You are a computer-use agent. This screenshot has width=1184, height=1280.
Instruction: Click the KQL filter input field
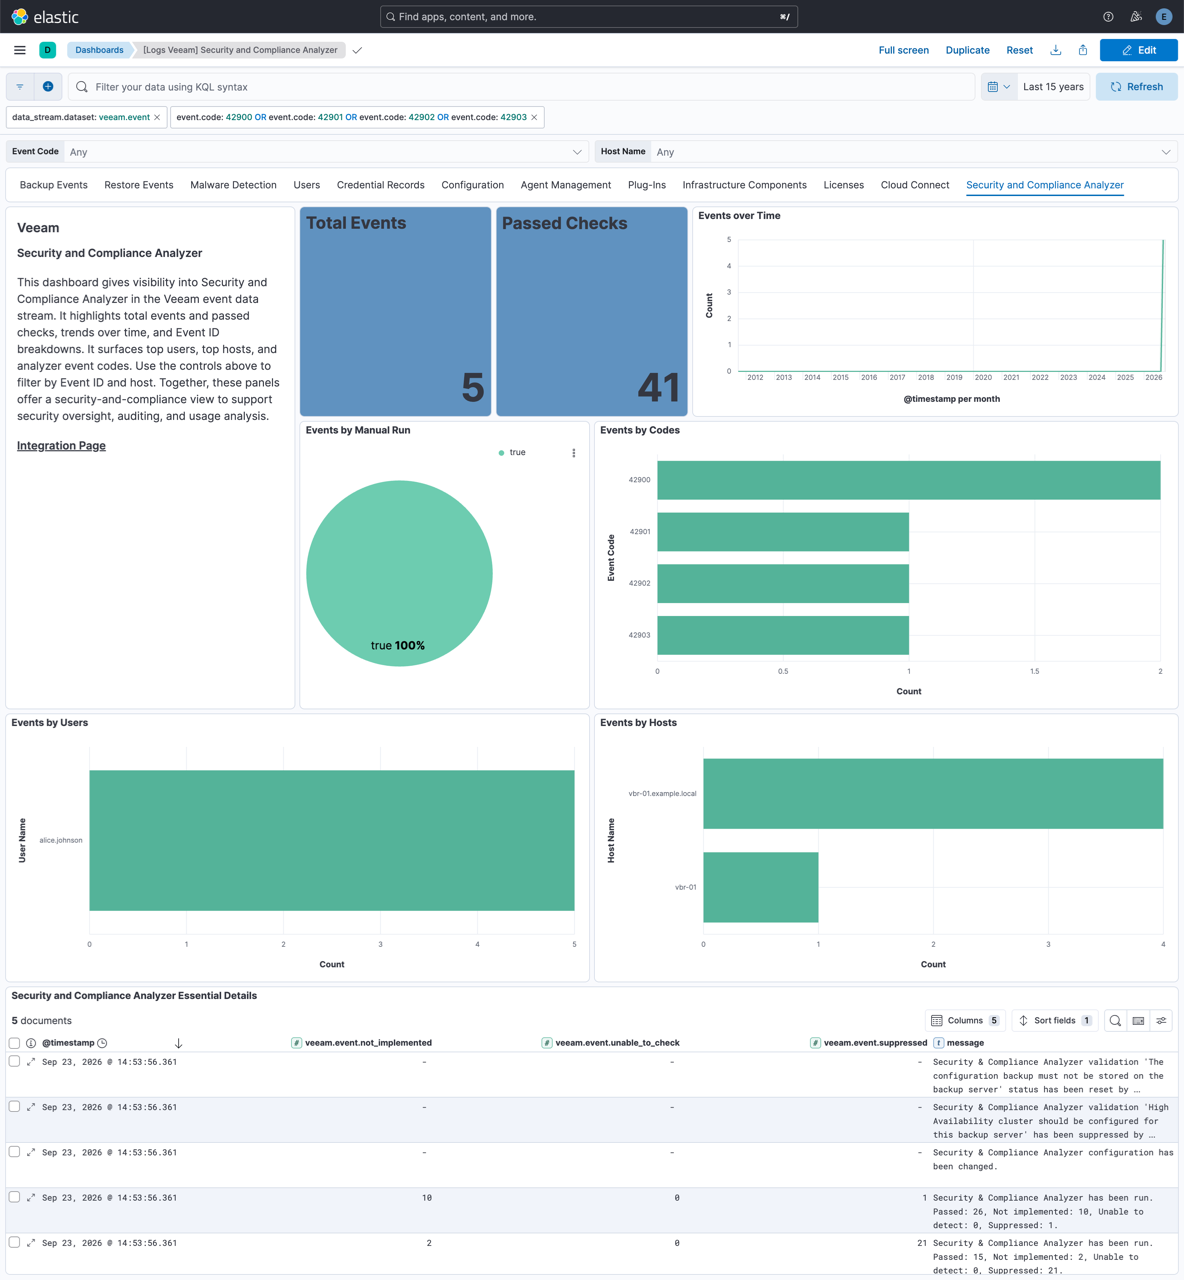pyautogui.click(x=521, y=87)
